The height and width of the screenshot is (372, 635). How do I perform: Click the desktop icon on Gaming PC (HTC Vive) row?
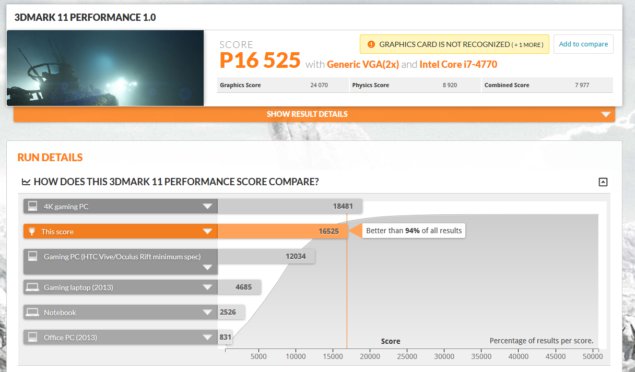(x=32, y=256)
